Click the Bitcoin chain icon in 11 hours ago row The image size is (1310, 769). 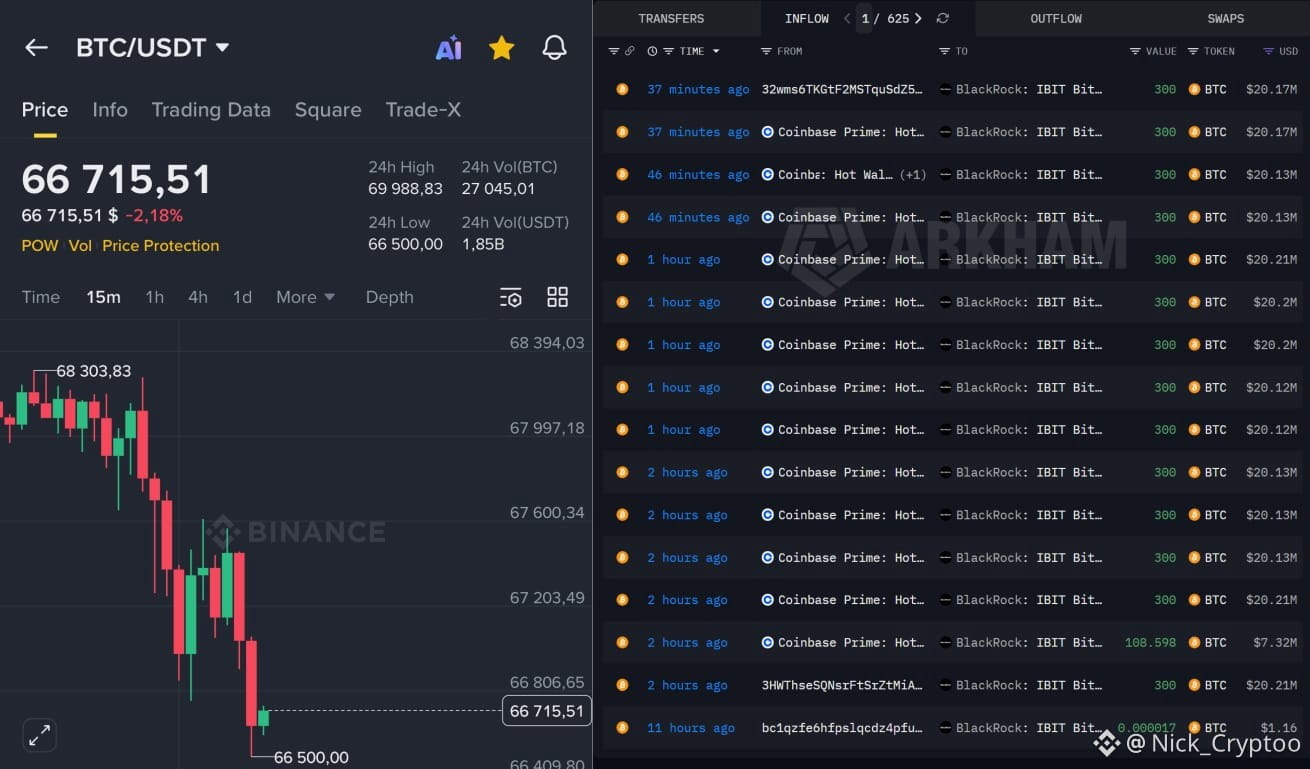[622, 728]
